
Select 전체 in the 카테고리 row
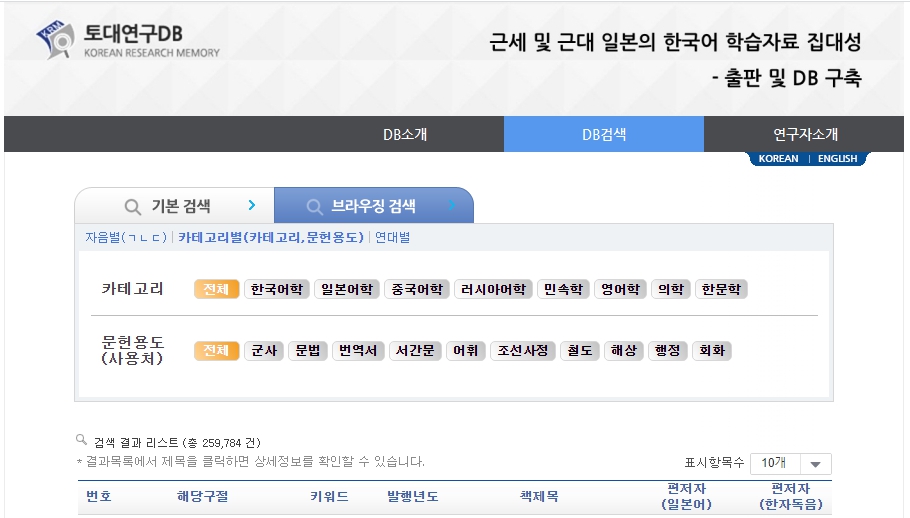point(216,289)
